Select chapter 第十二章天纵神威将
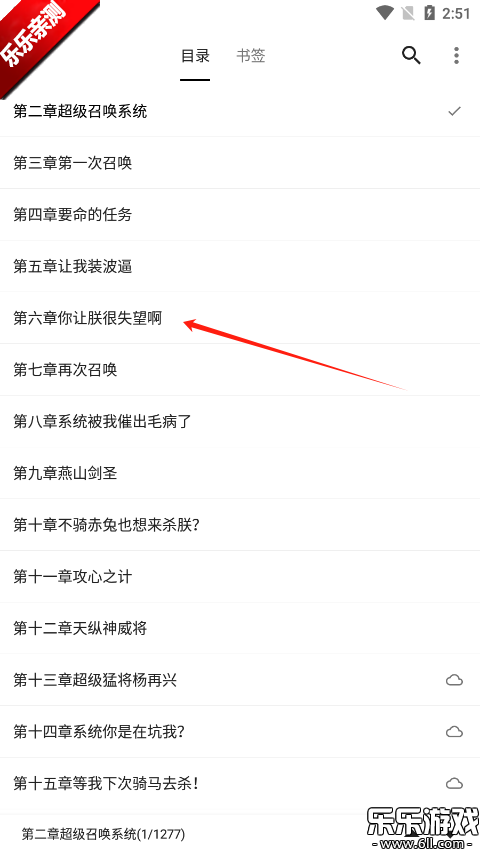480x853 pixels. coord(240,628)
